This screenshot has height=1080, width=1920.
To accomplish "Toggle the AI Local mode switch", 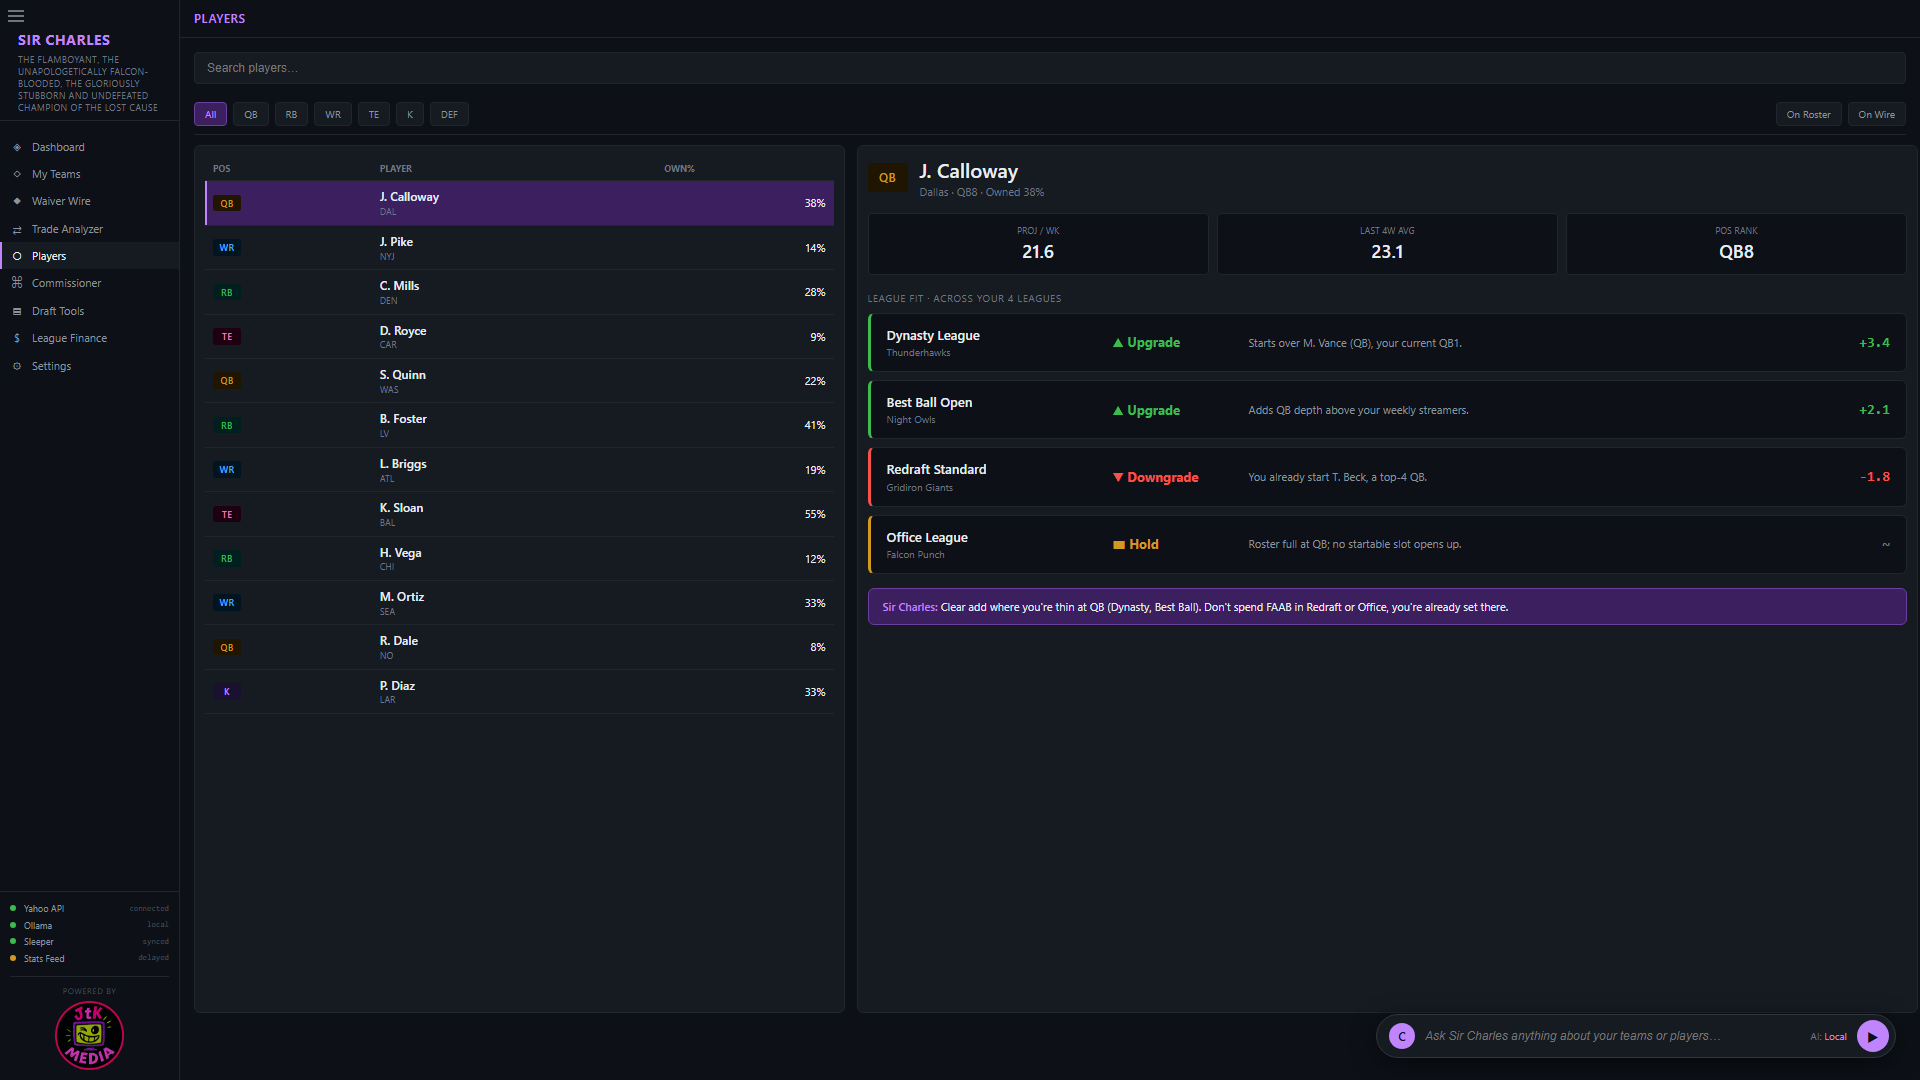I will point(1828,1036).
